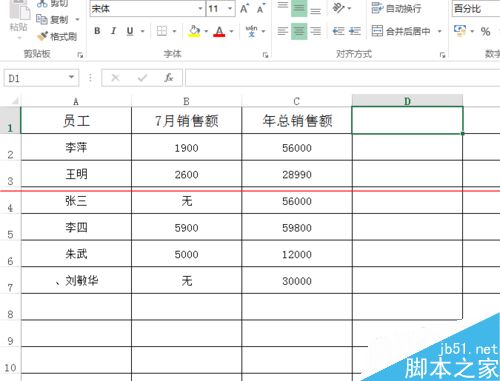Screen dimensions: 500x381
Task: Click cell containing 30000
Action: click(x=297, y=281)
